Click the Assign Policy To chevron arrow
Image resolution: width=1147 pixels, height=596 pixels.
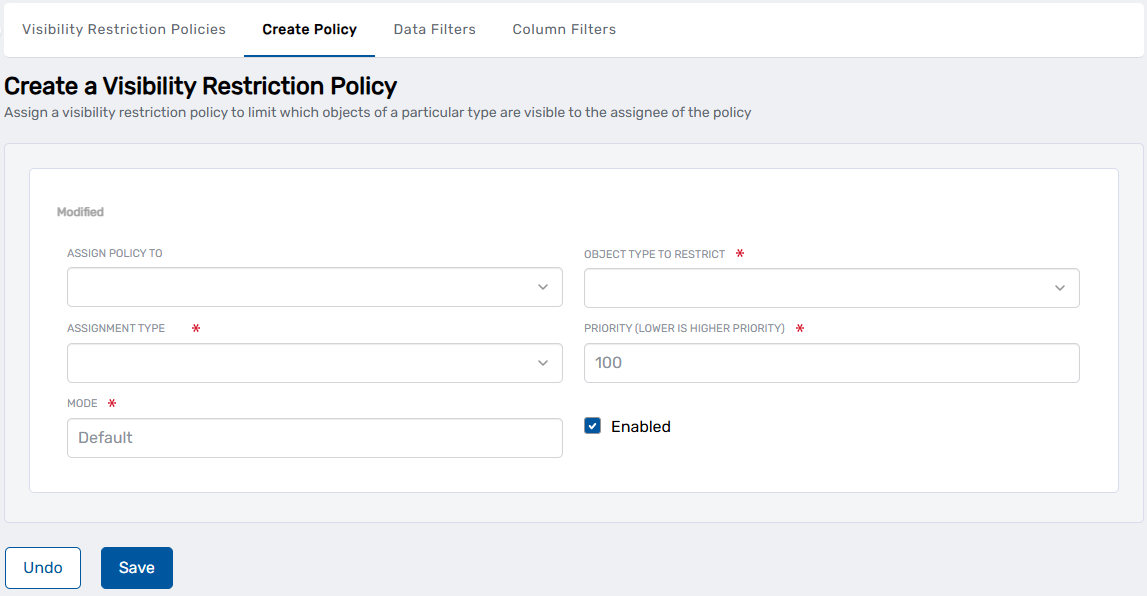pyautogui.click(x=545, y=287)
